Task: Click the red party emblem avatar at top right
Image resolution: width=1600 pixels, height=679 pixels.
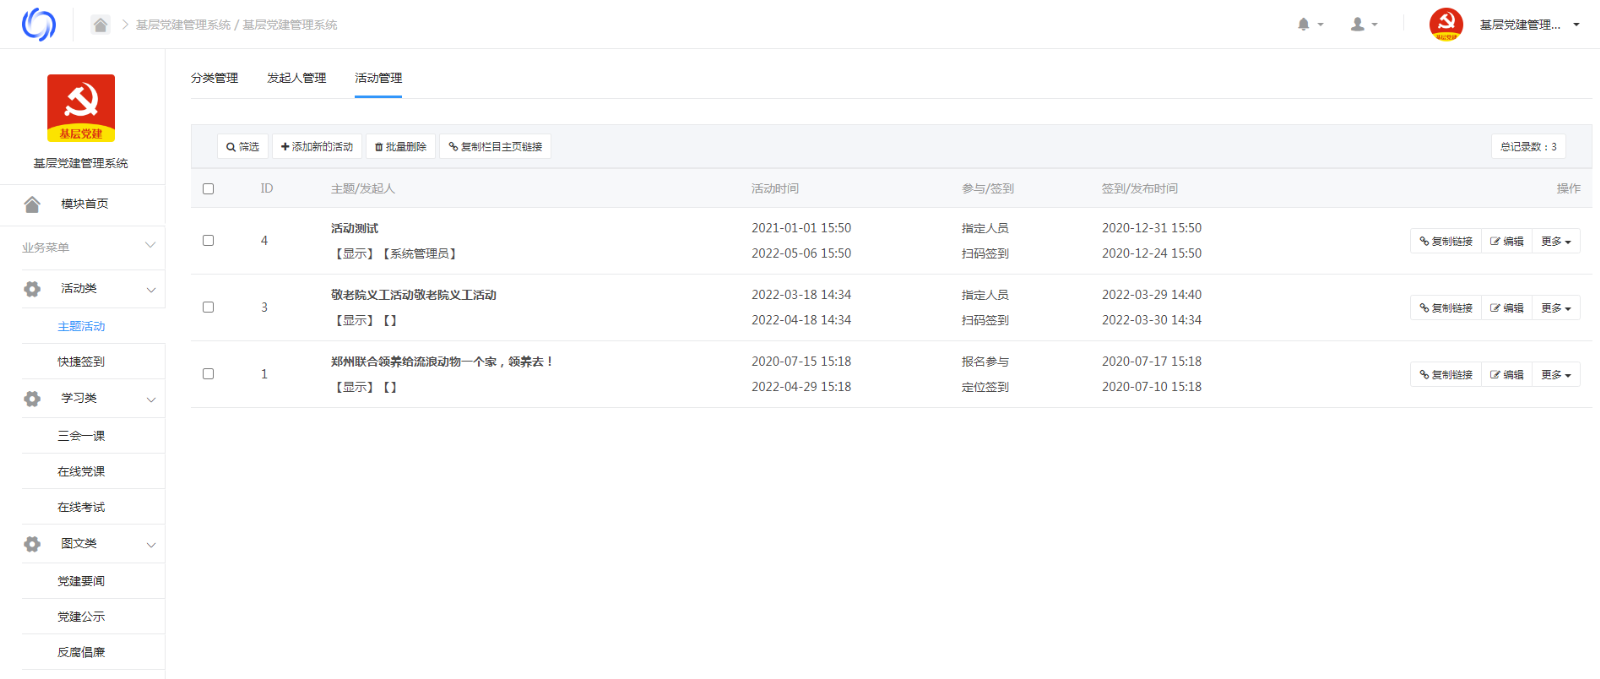Action: click(x=1445, y=24)
